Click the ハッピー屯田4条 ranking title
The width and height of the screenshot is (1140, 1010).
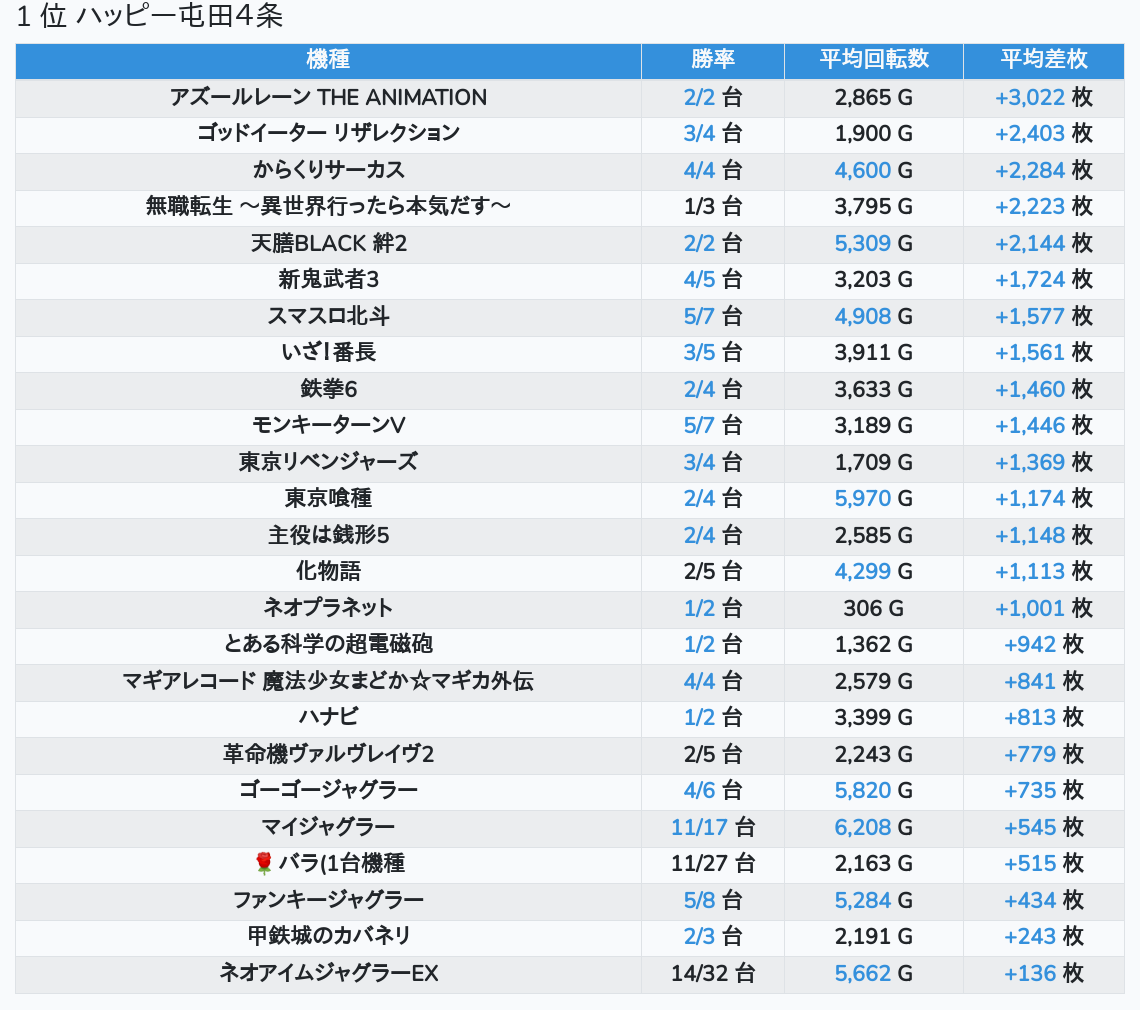point(150,17)
